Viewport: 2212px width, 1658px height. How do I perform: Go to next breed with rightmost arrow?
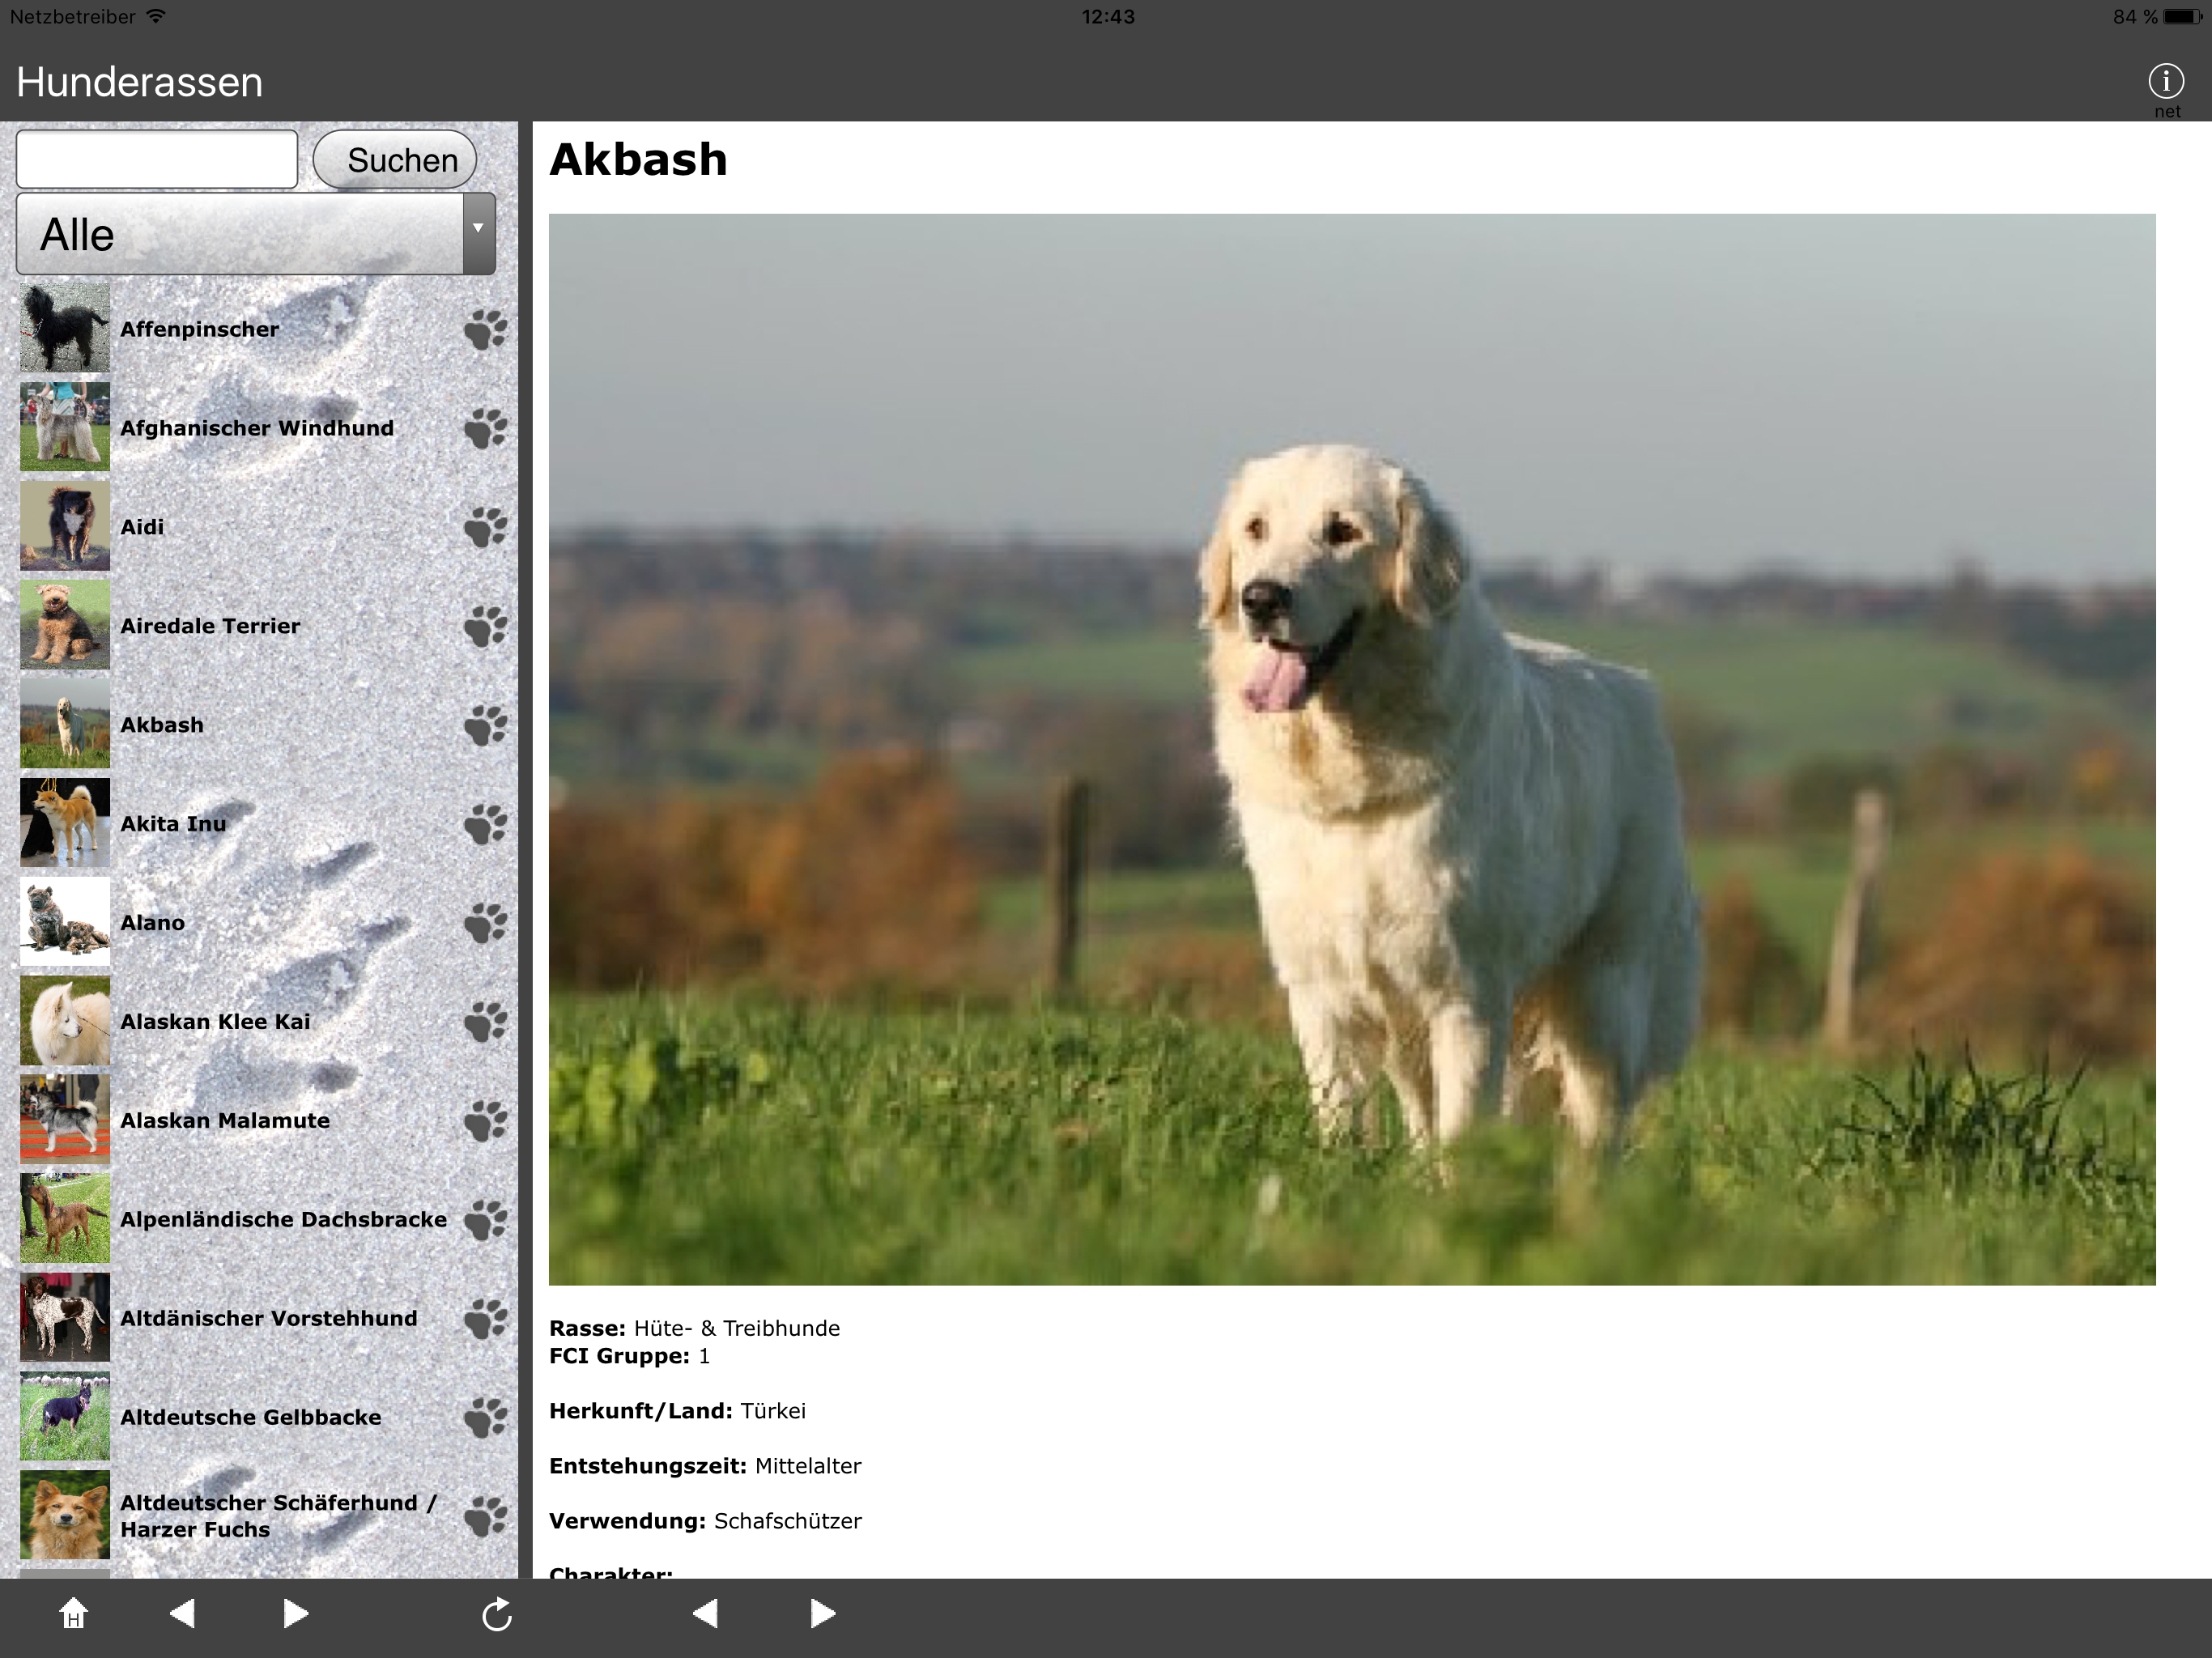pos(822,1613)
